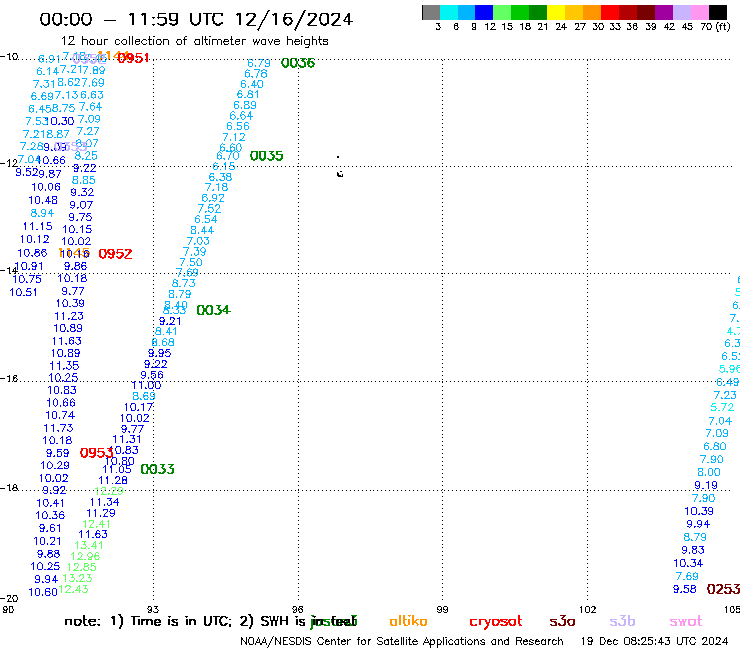
Task: Click the wave height value 6.40
Action: [x=252, y=84]
